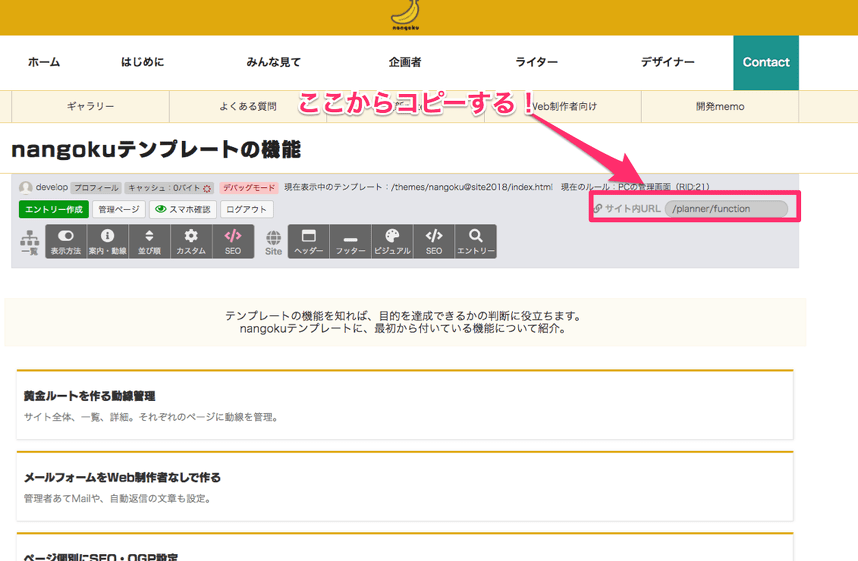
Task: Open the Contact navigation tab
Action: point(766,62)
